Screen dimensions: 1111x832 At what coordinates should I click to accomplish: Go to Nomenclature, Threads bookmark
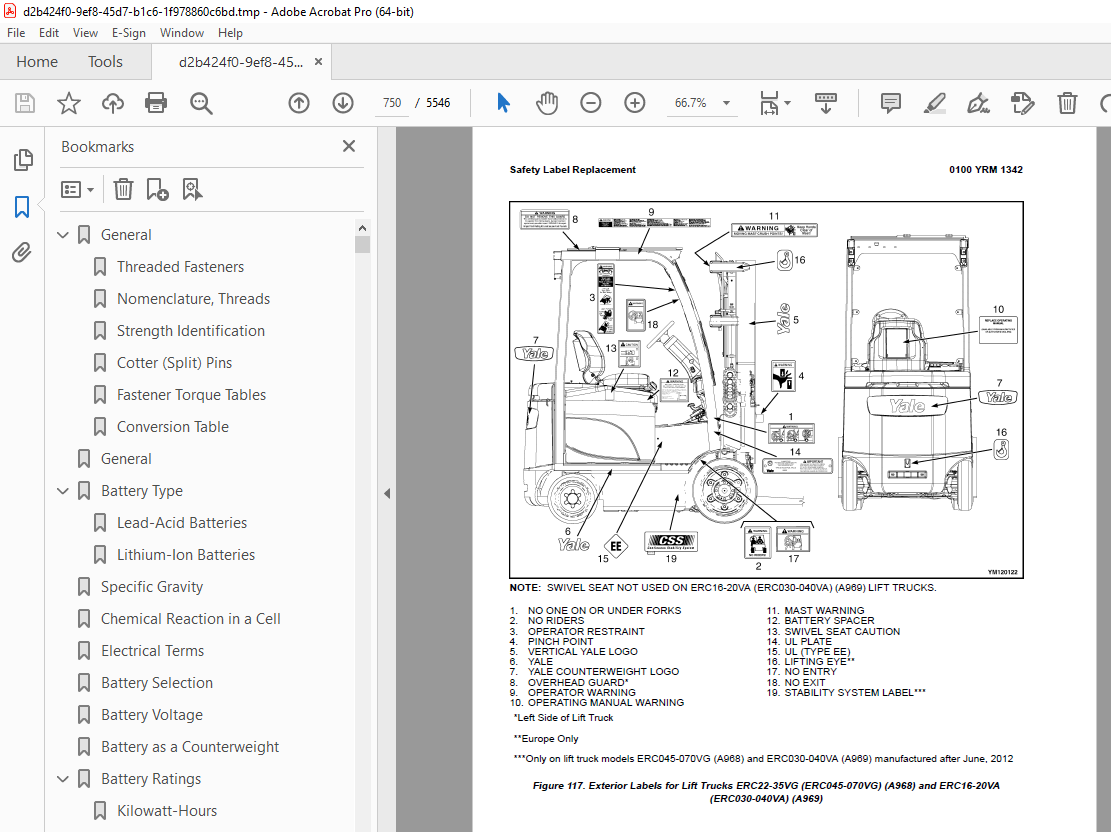pyautogui.click(x=193, y=298)
